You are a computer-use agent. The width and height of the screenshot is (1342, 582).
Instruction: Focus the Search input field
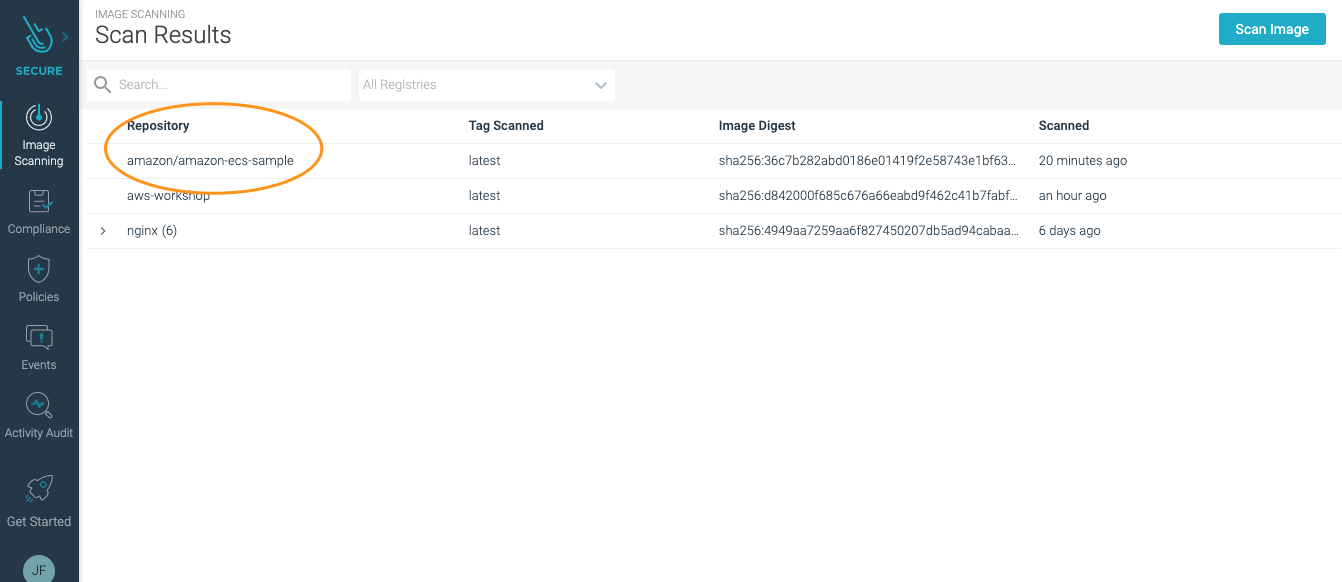point(219,85)
